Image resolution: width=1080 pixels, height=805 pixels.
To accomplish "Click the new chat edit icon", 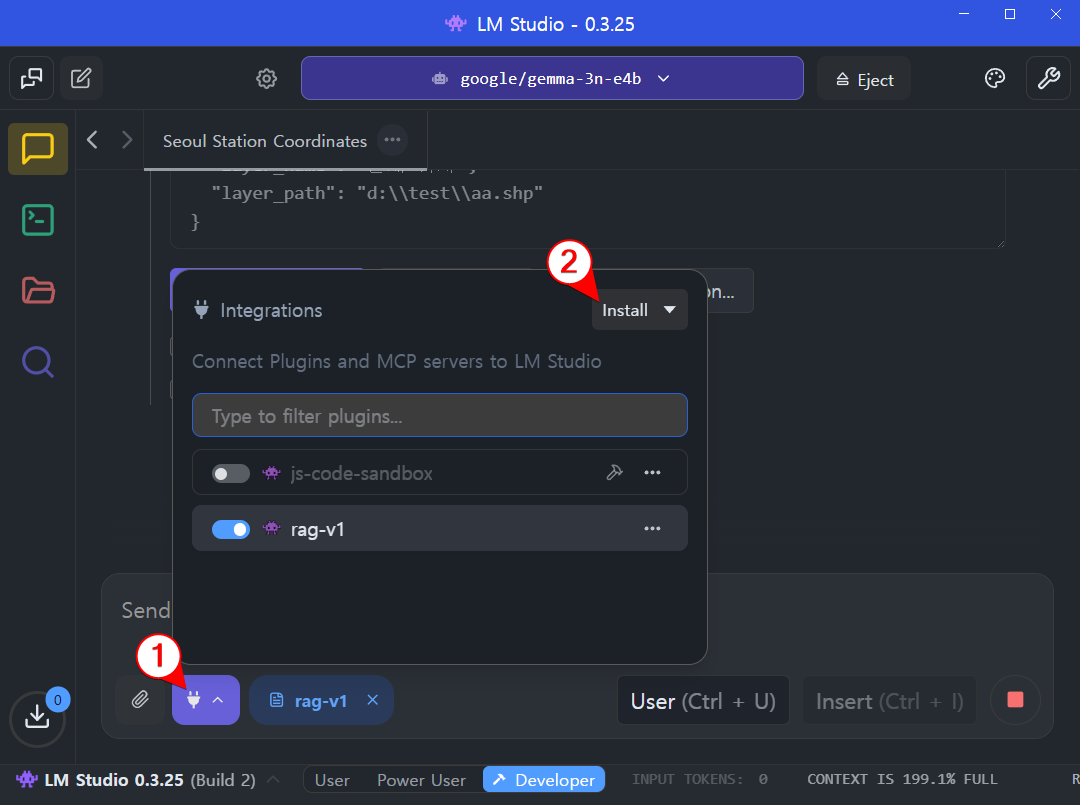I will (82, 78).
